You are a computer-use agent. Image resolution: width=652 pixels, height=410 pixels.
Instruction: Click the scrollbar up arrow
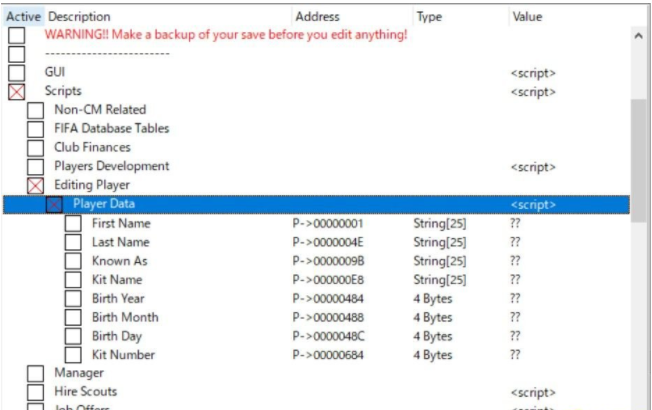[x=638, y=36]
